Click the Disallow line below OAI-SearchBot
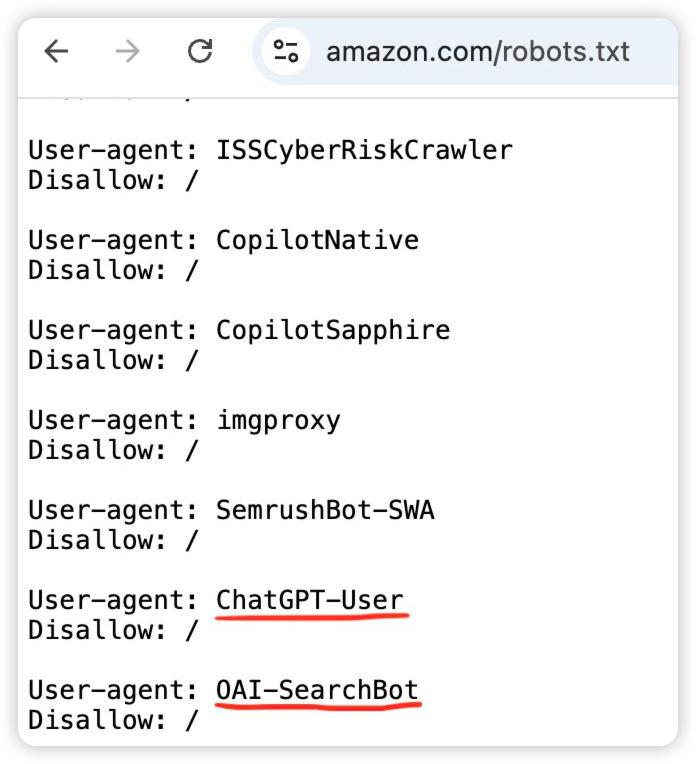 [113, 720]
